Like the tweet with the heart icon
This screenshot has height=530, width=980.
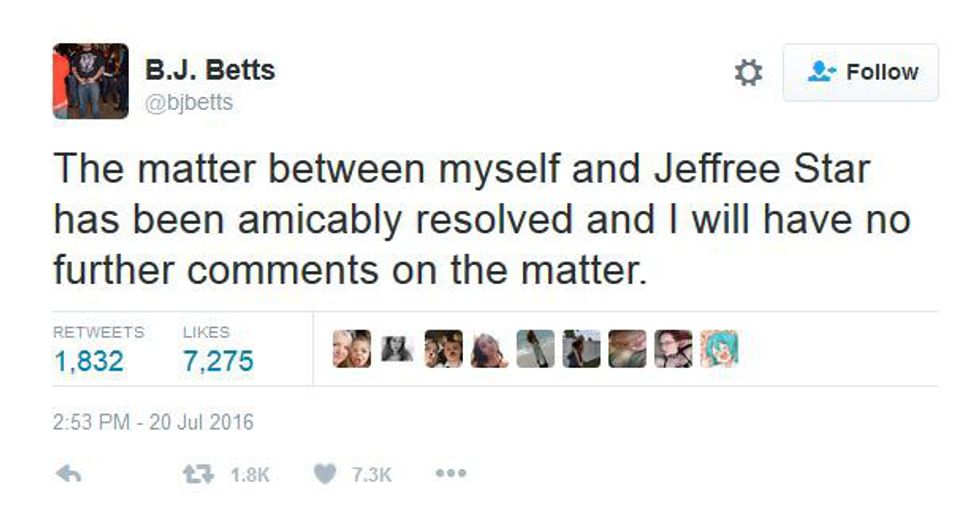(324, 474)
